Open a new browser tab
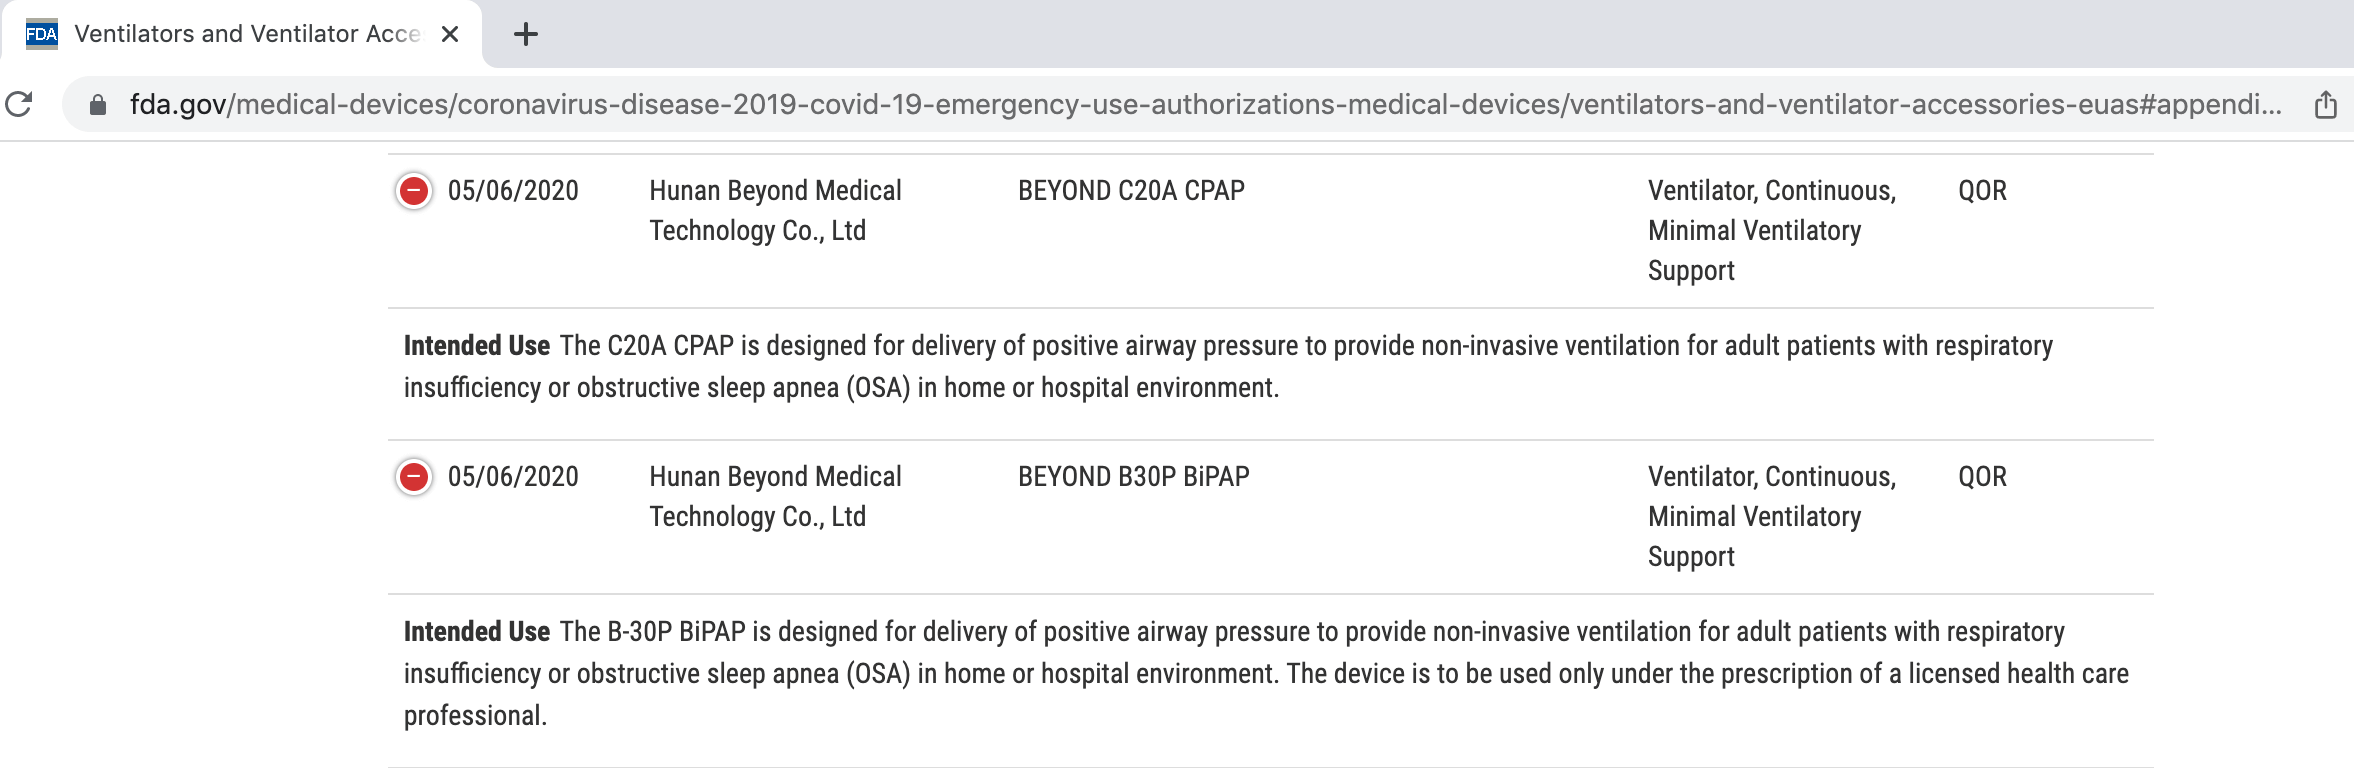 click(x=526, y=35)
